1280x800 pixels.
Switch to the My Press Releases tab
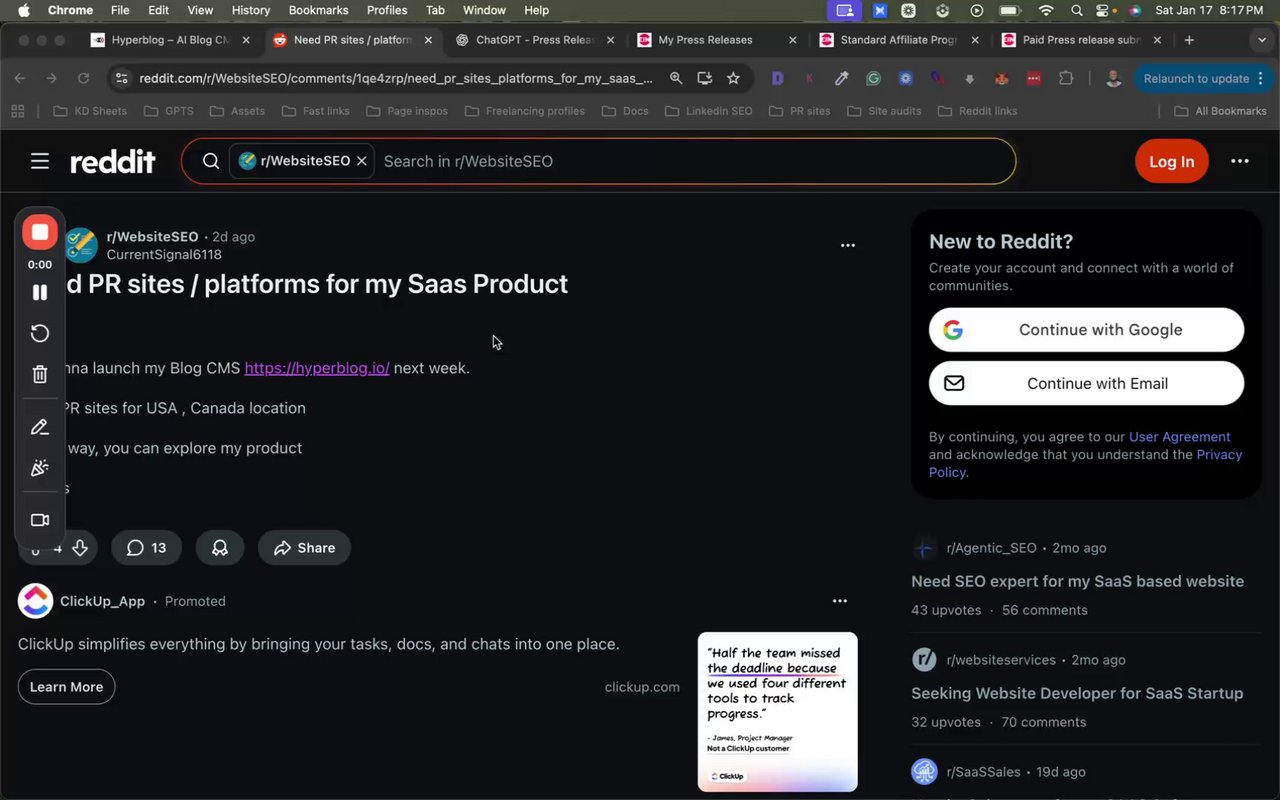click(705, 40)
